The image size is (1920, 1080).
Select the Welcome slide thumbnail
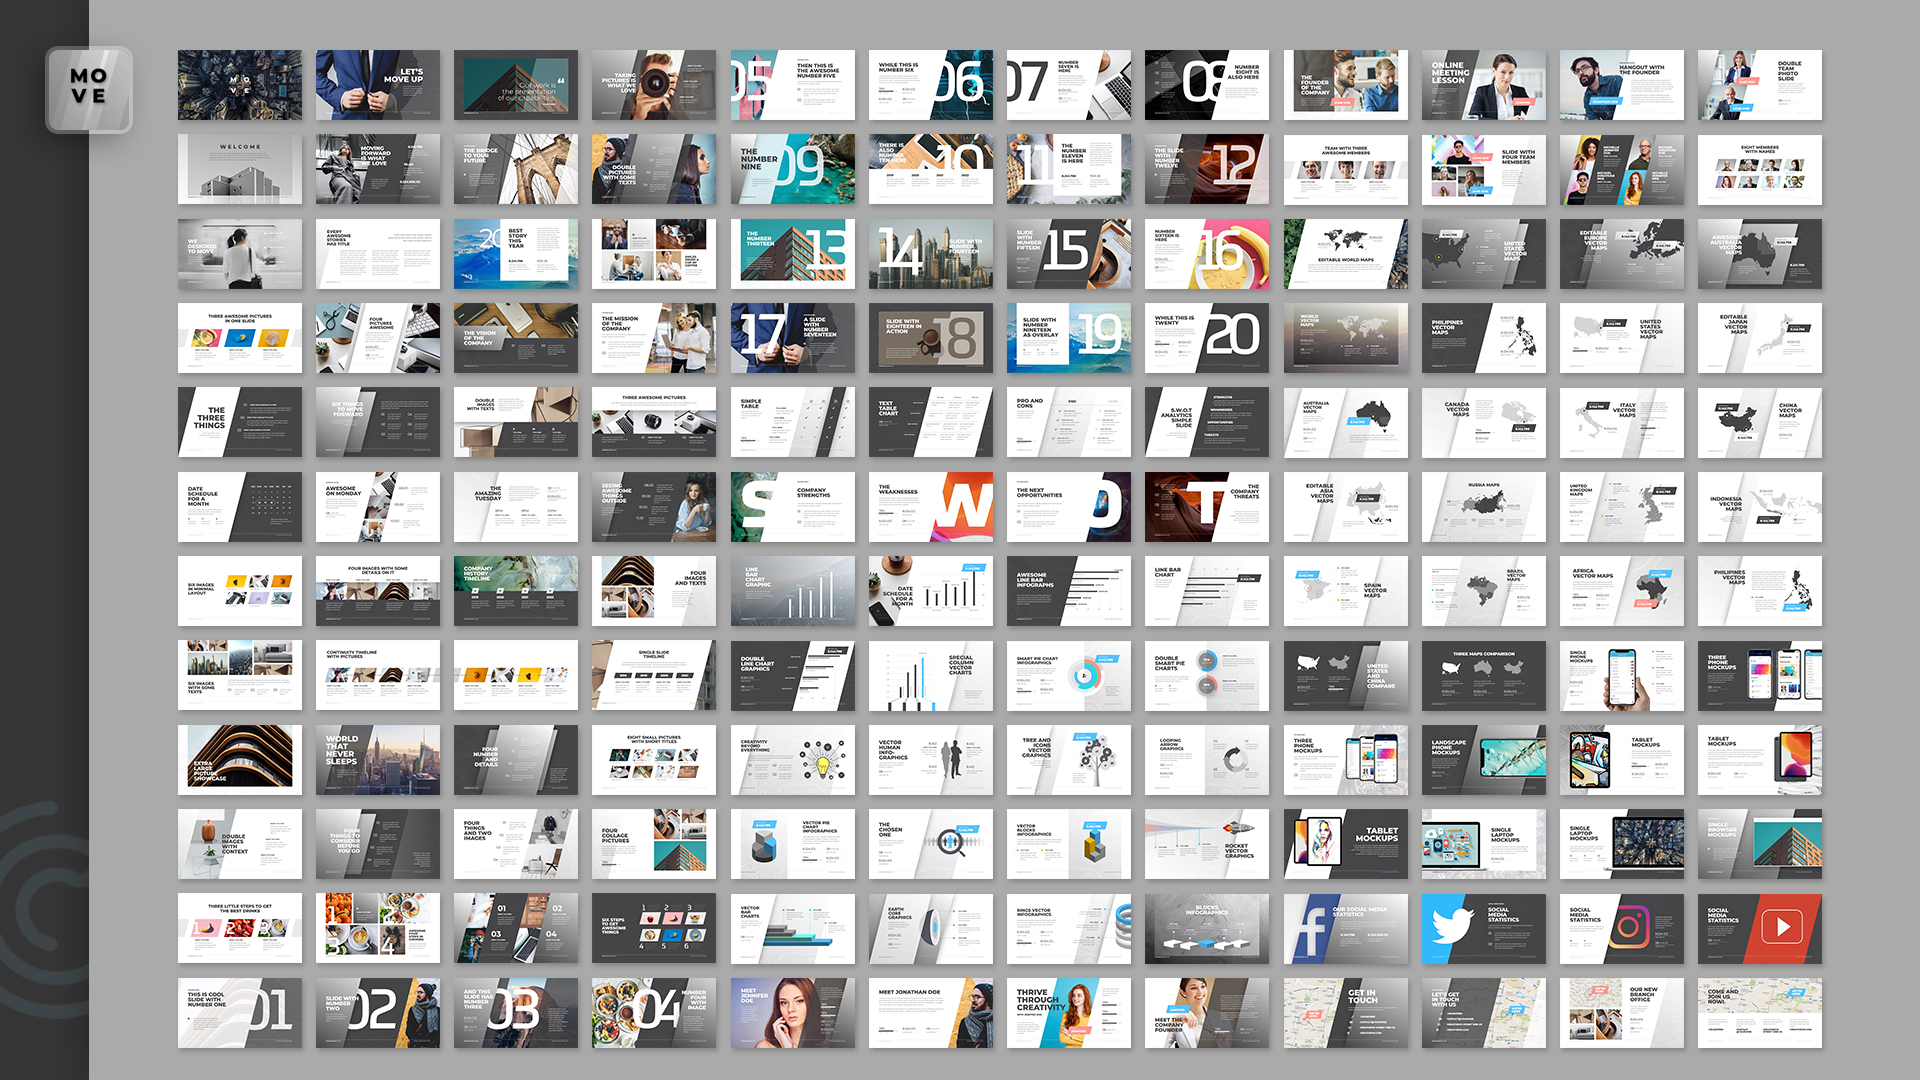coord(239,169)
